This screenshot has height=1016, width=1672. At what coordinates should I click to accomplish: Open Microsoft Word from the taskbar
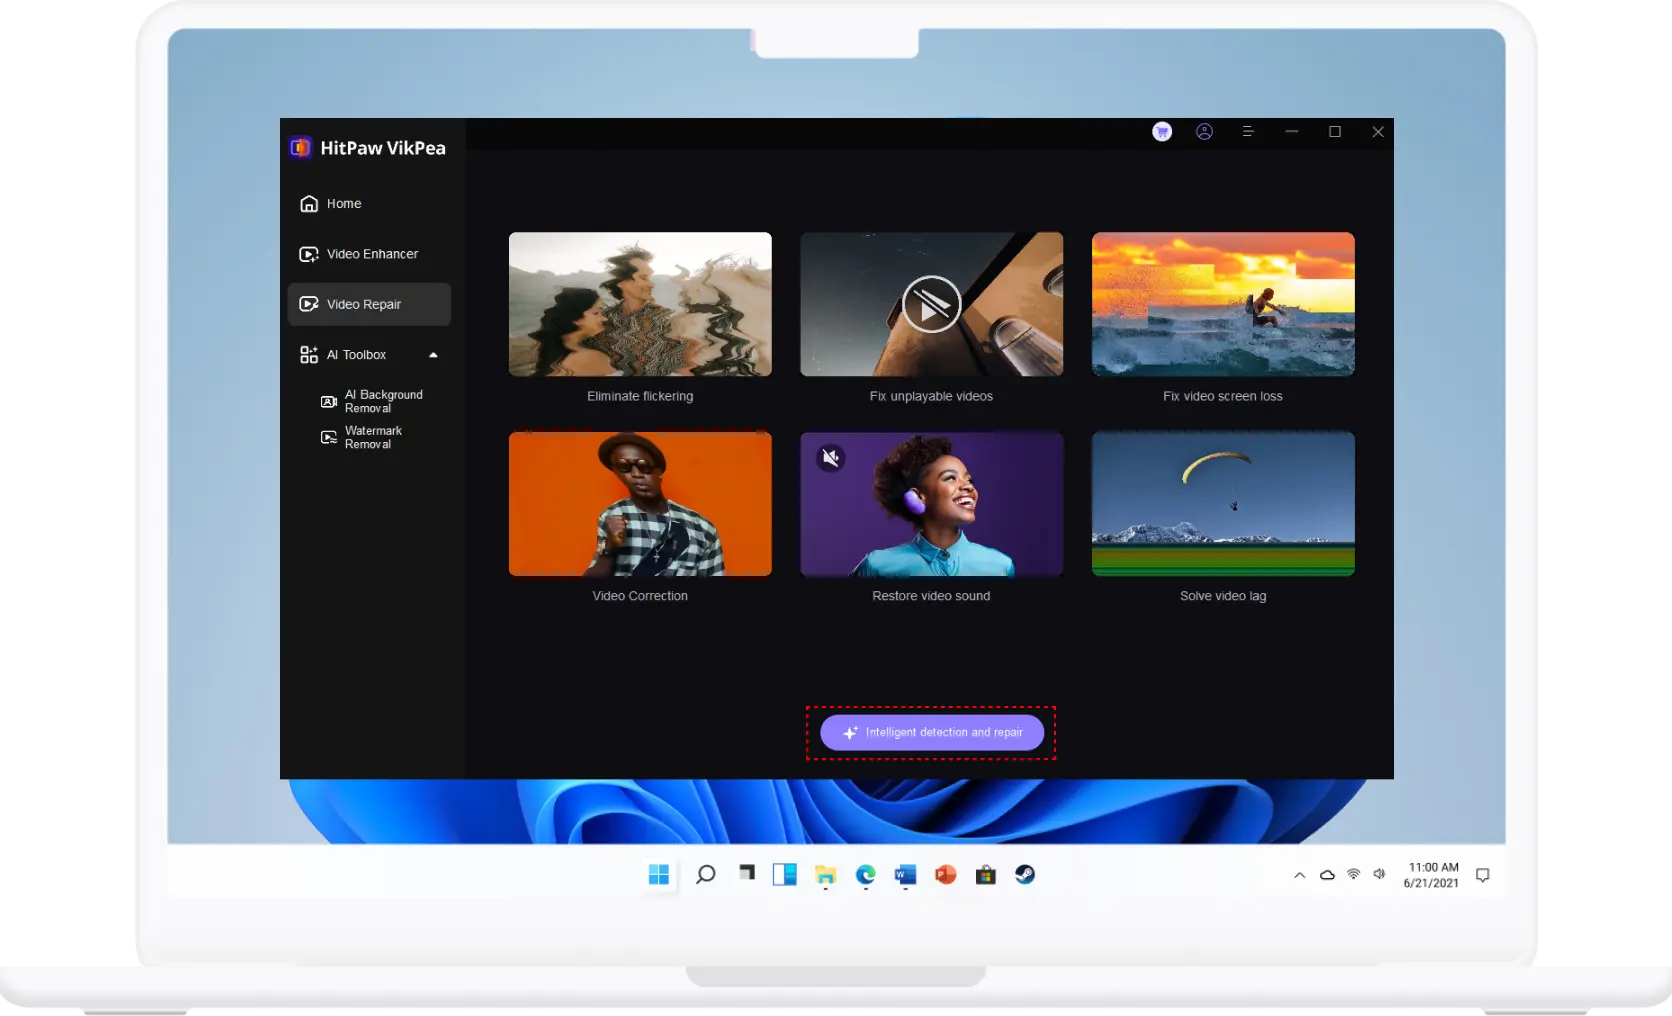[906, 875]
